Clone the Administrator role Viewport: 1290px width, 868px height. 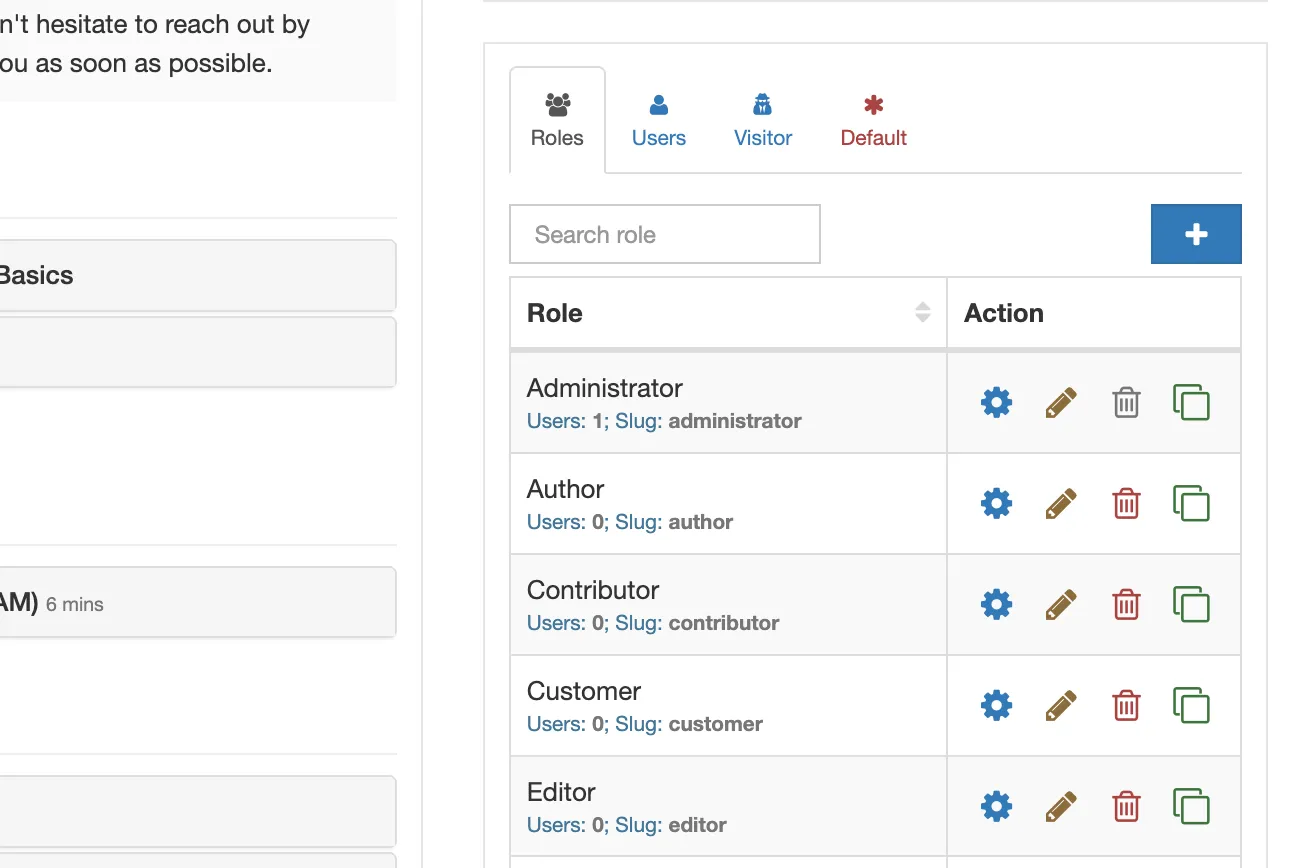pos(1191,403)
